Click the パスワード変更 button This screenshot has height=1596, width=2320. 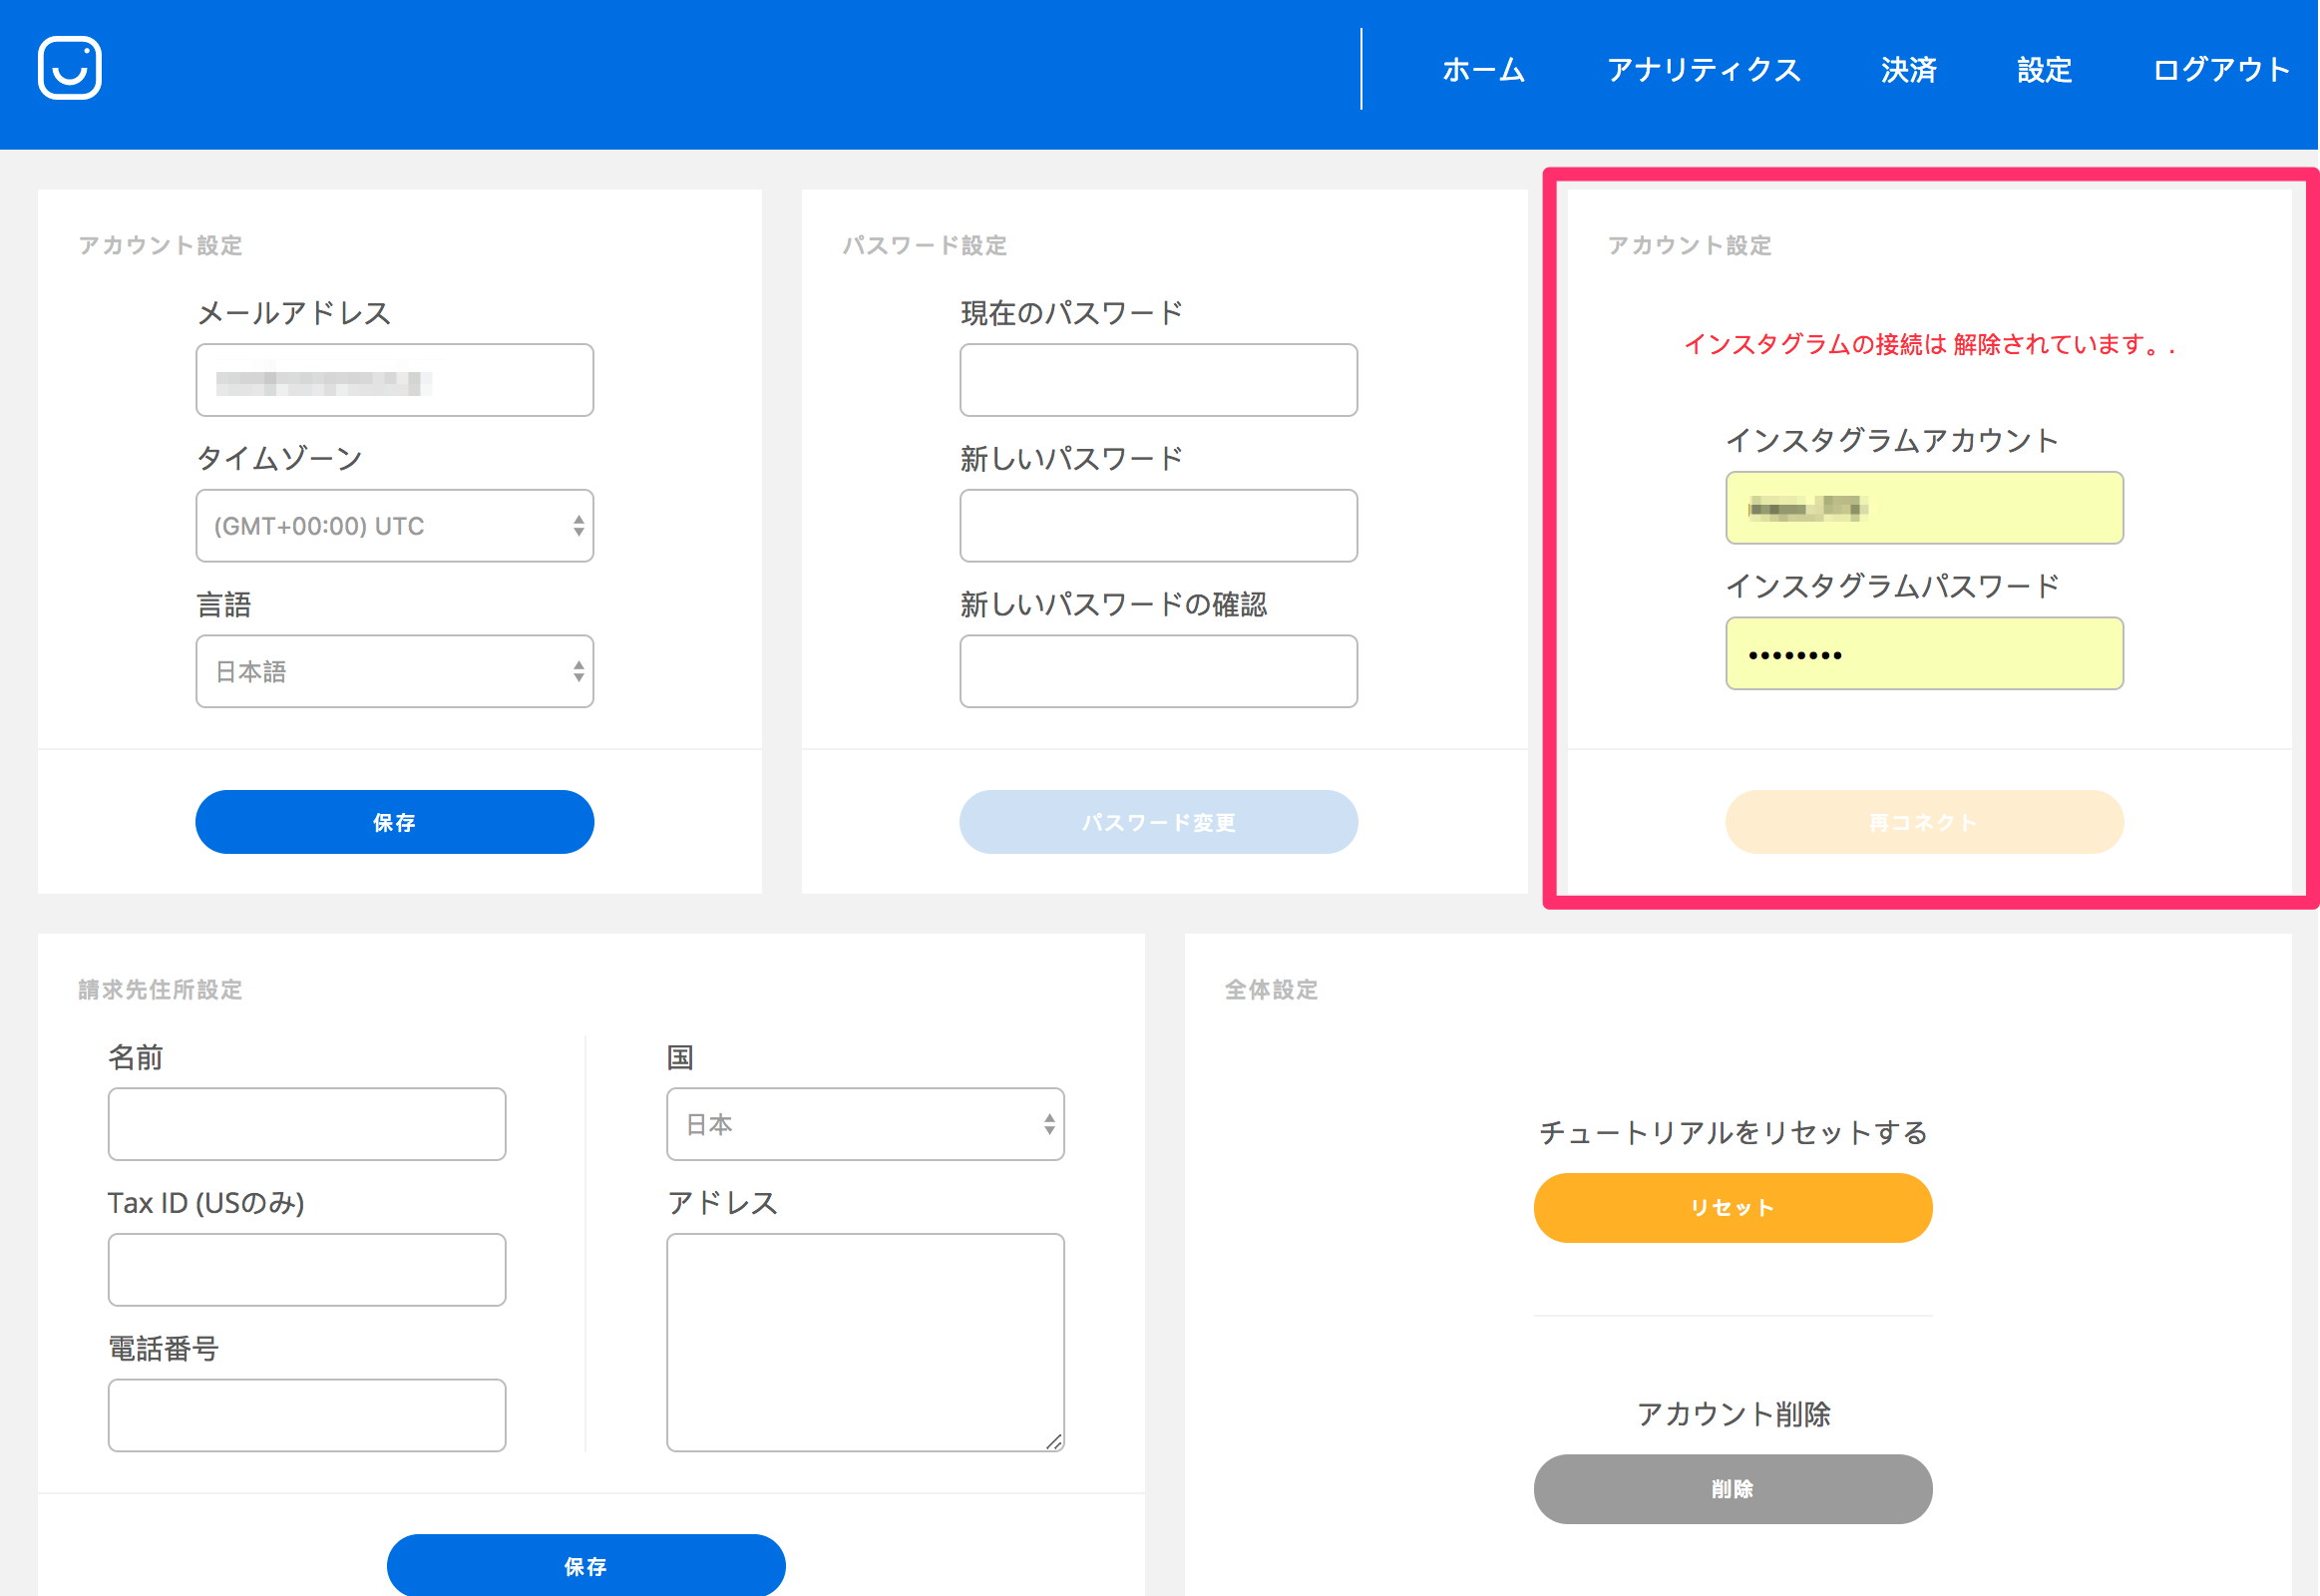pos(1158,823)
